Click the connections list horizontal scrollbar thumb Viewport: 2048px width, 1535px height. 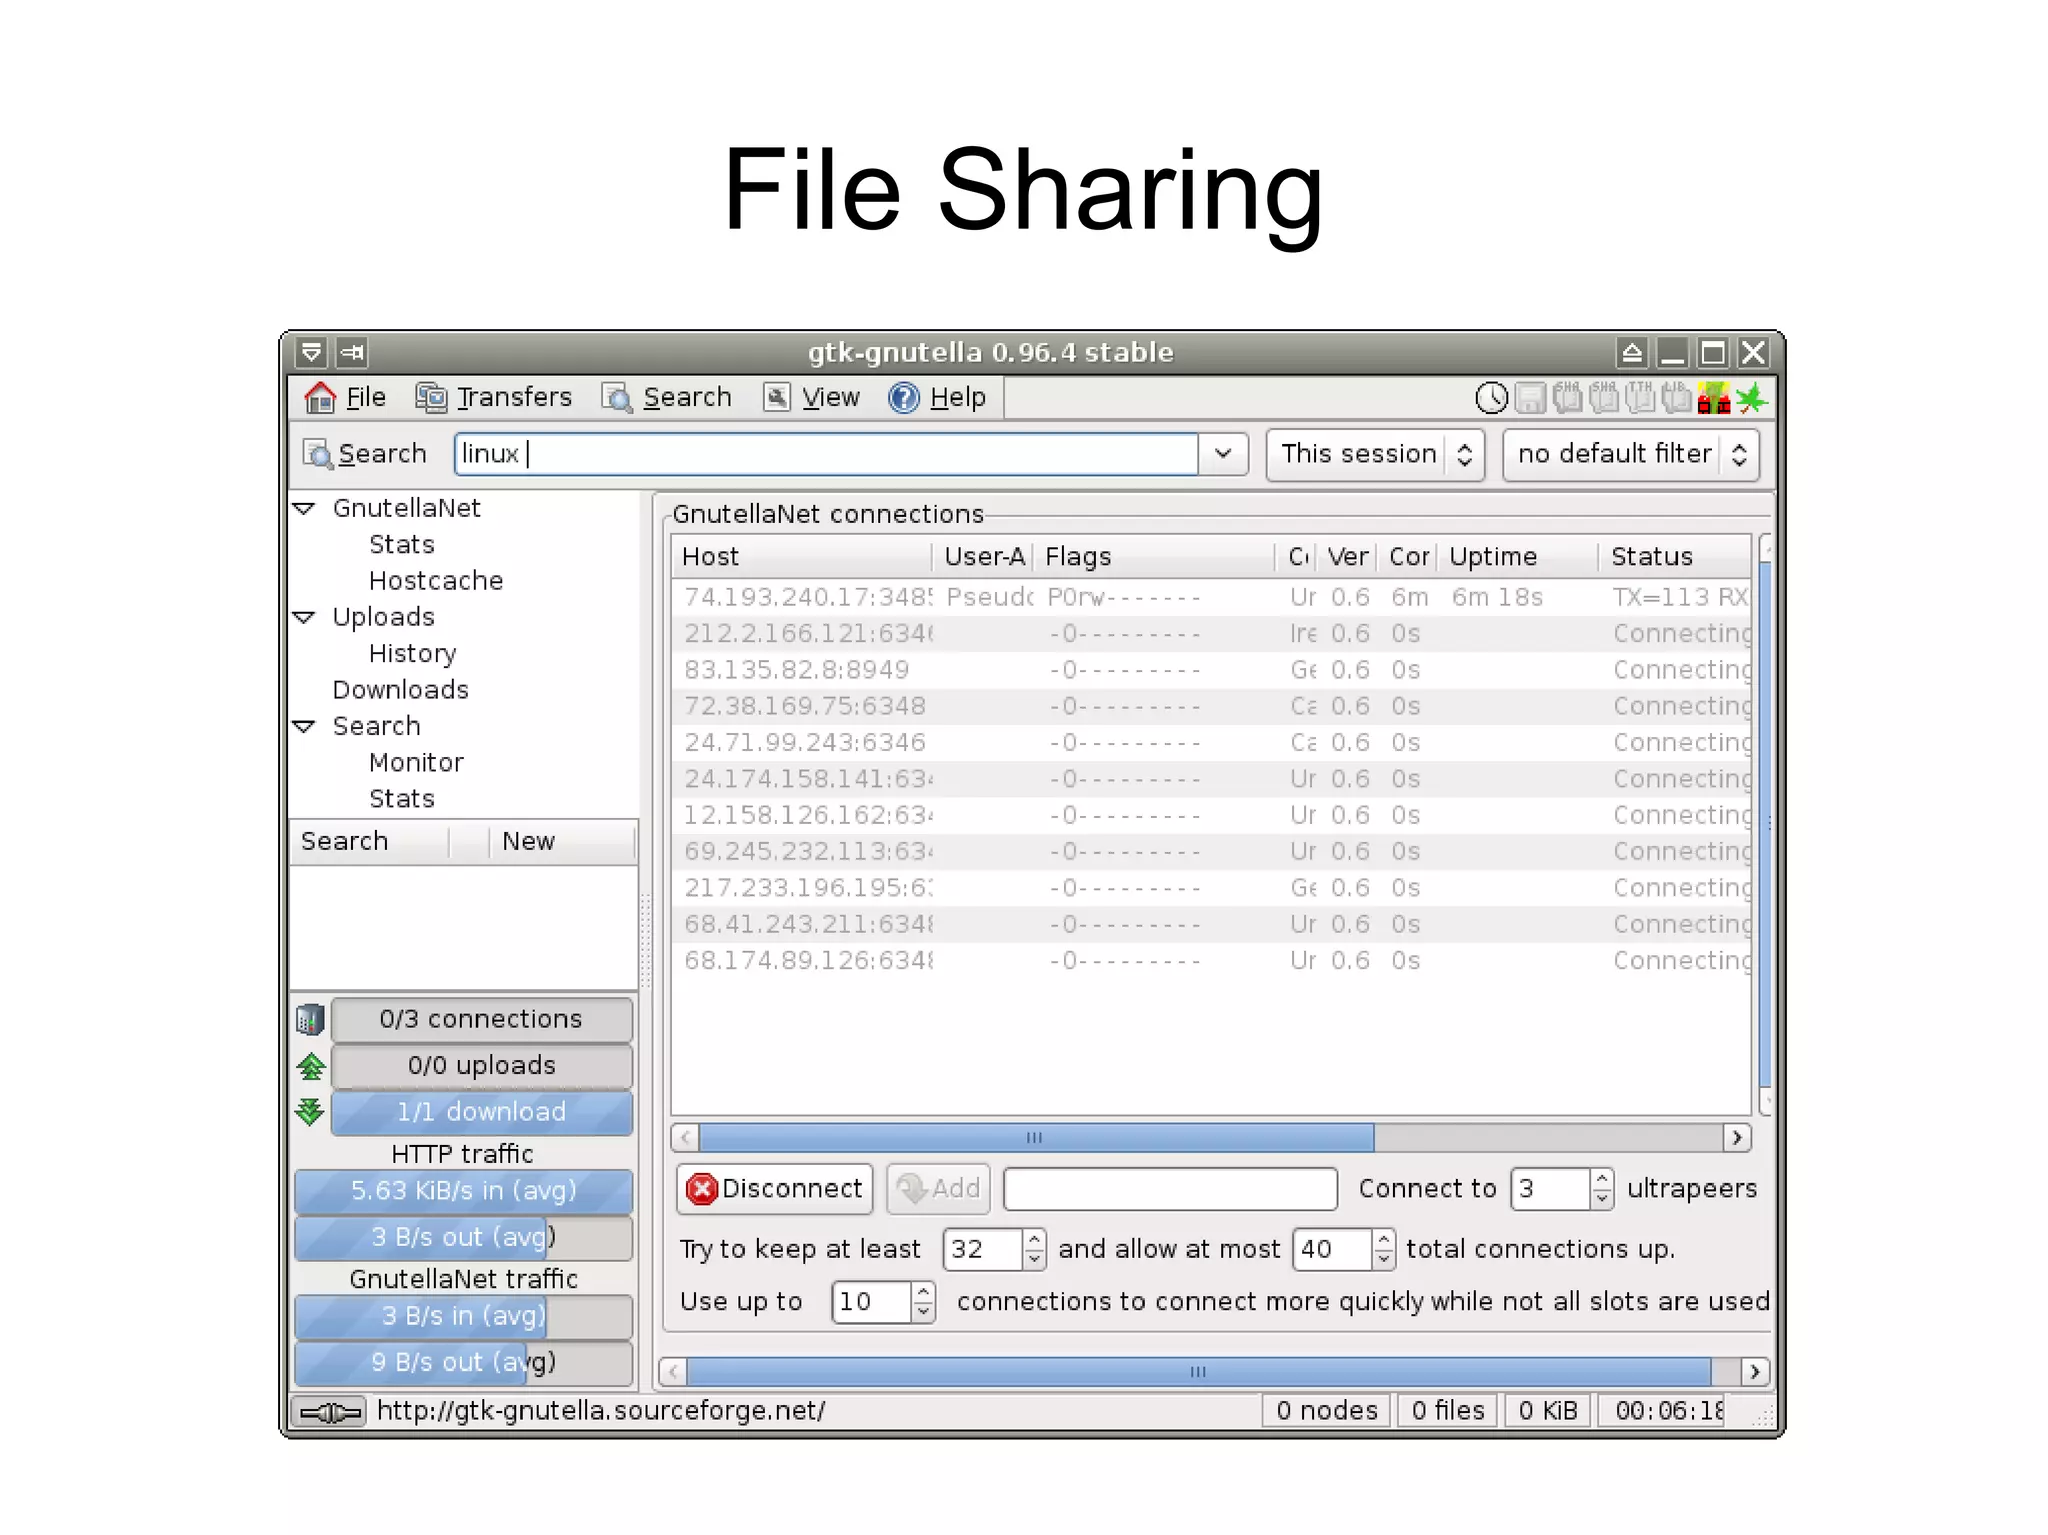[x=1036, y=1138]
